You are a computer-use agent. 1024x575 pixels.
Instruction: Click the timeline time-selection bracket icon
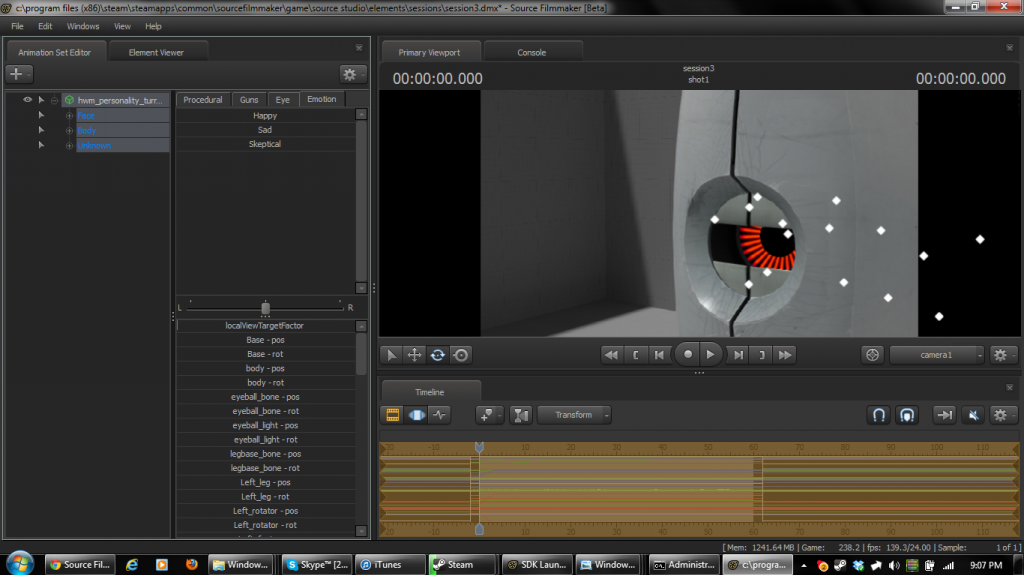point(520,415)
